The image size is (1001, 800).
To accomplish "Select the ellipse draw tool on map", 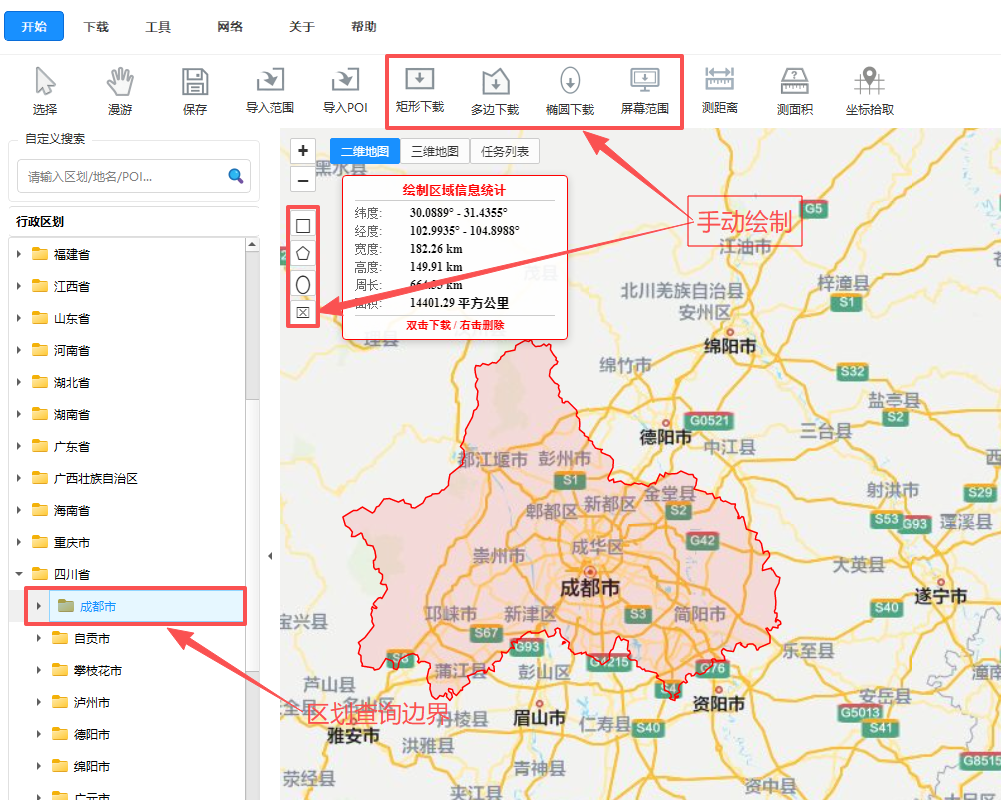I will pyautogui.click(x=303, y=284).
